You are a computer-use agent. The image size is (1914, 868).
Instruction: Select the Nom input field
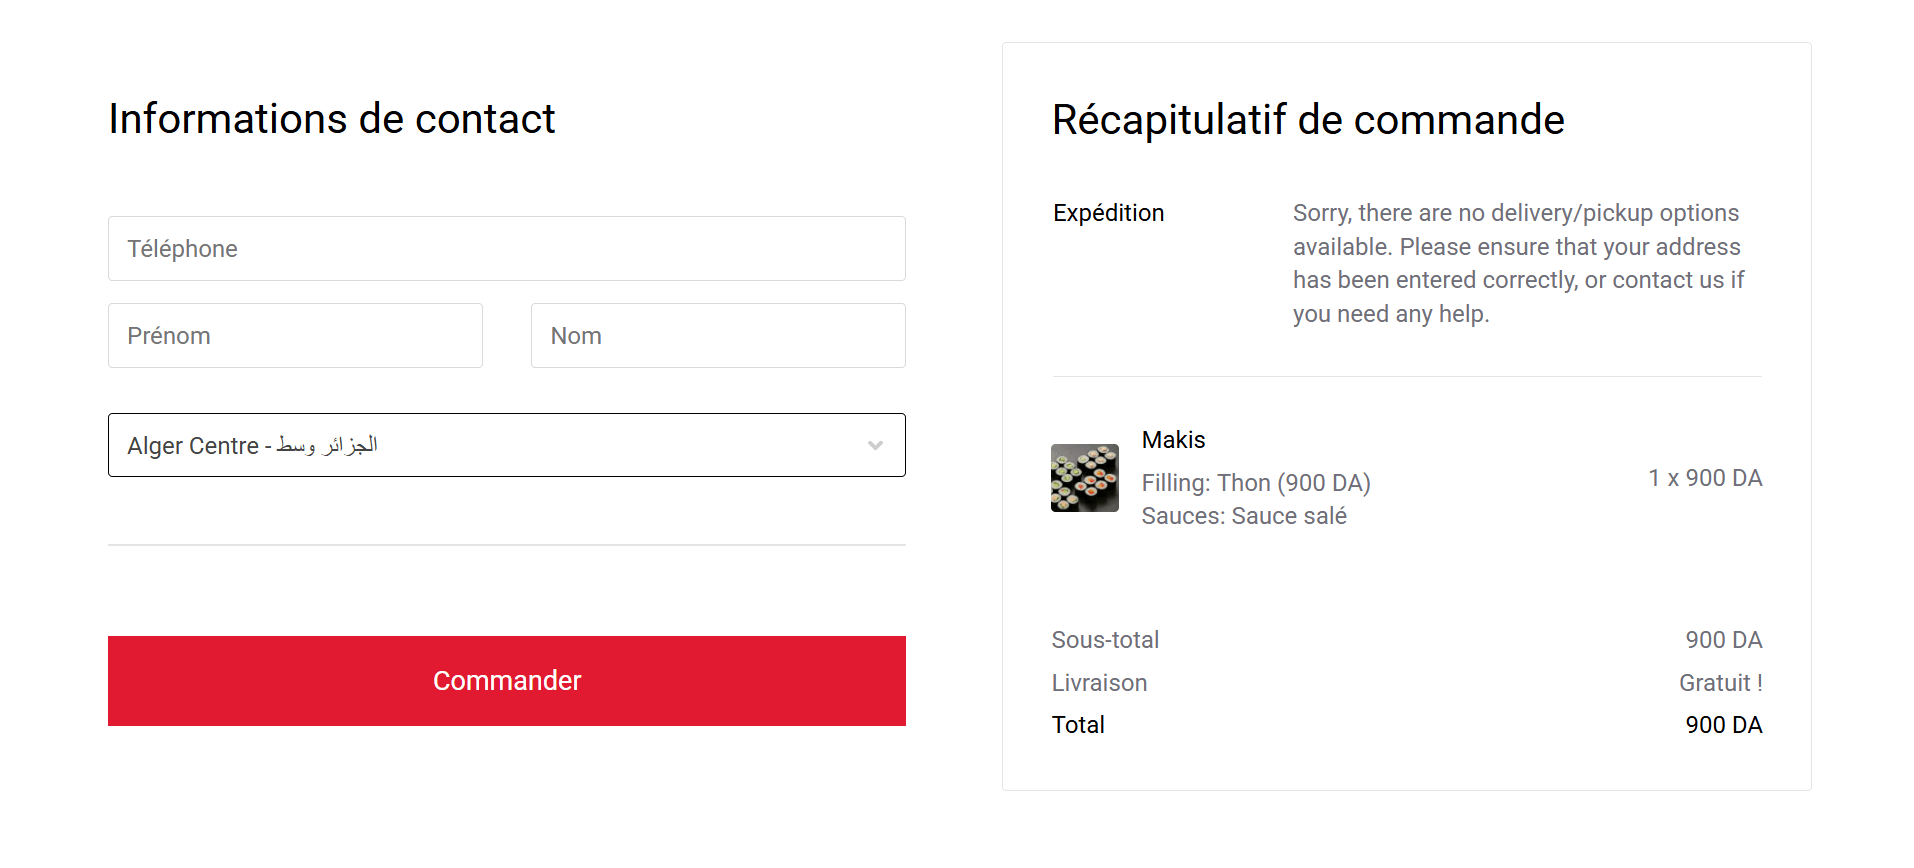(717, 336)
